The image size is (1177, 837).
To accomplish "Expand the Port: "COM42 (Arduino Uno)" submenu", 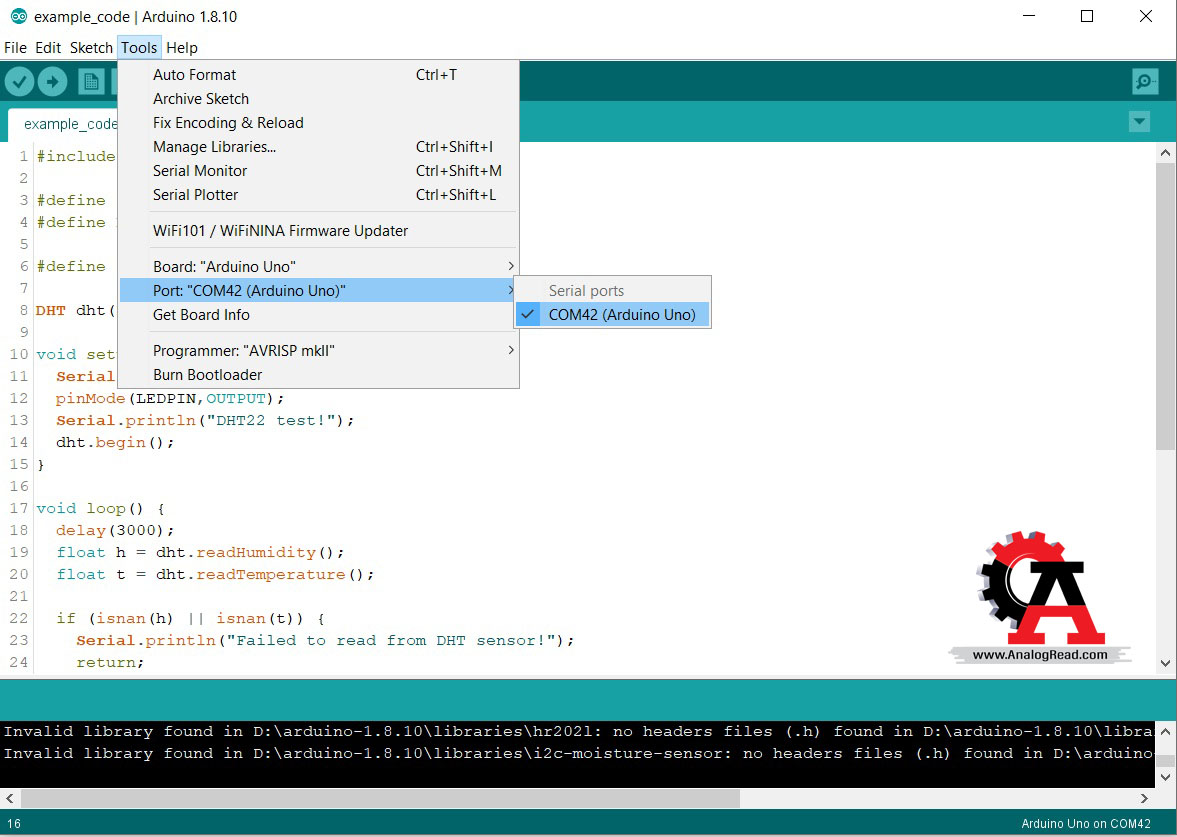I will coord(318,291).
